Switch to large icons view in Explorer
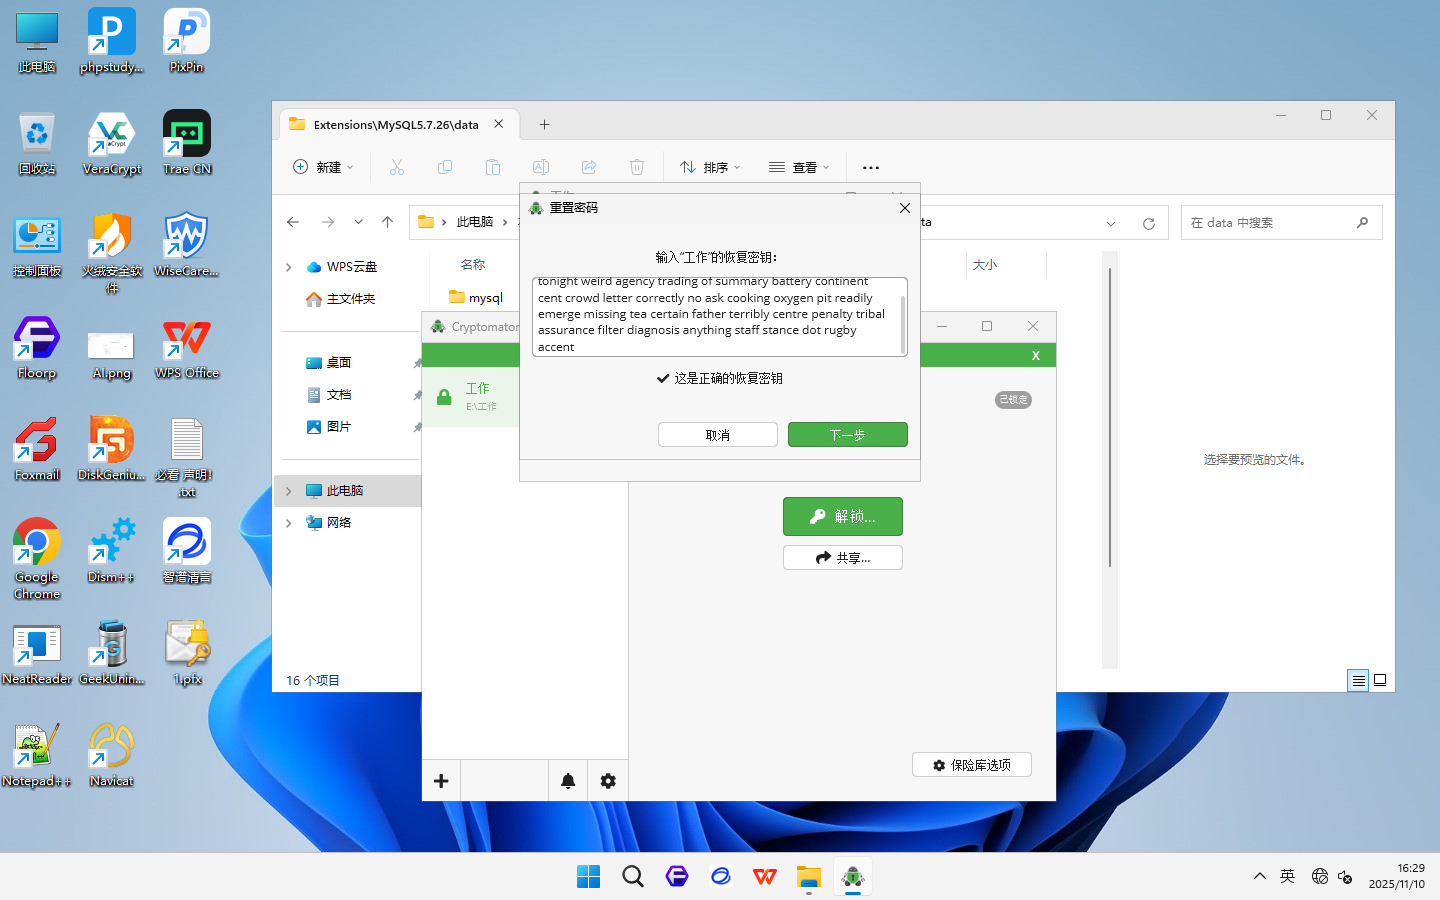The image size is (1440, 900). (x=1380, y=680)
